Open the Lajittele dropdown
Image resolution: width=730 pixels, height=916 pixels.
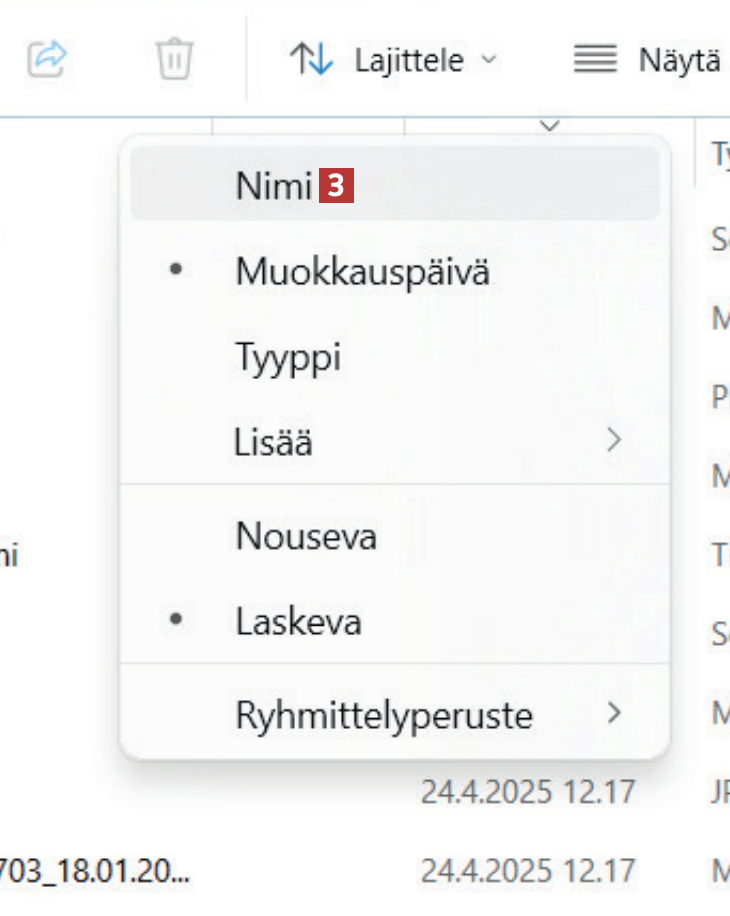394,60
